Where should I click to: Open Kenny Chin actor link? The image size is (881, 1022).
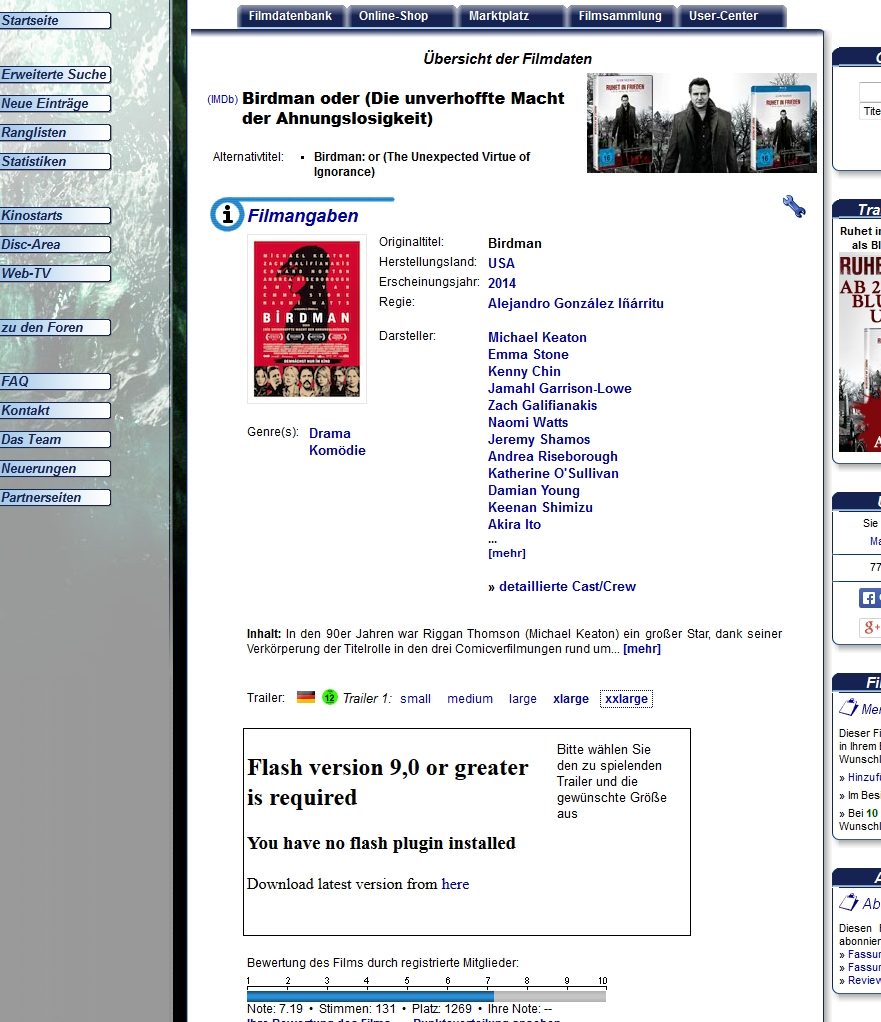tap(524, 372)
